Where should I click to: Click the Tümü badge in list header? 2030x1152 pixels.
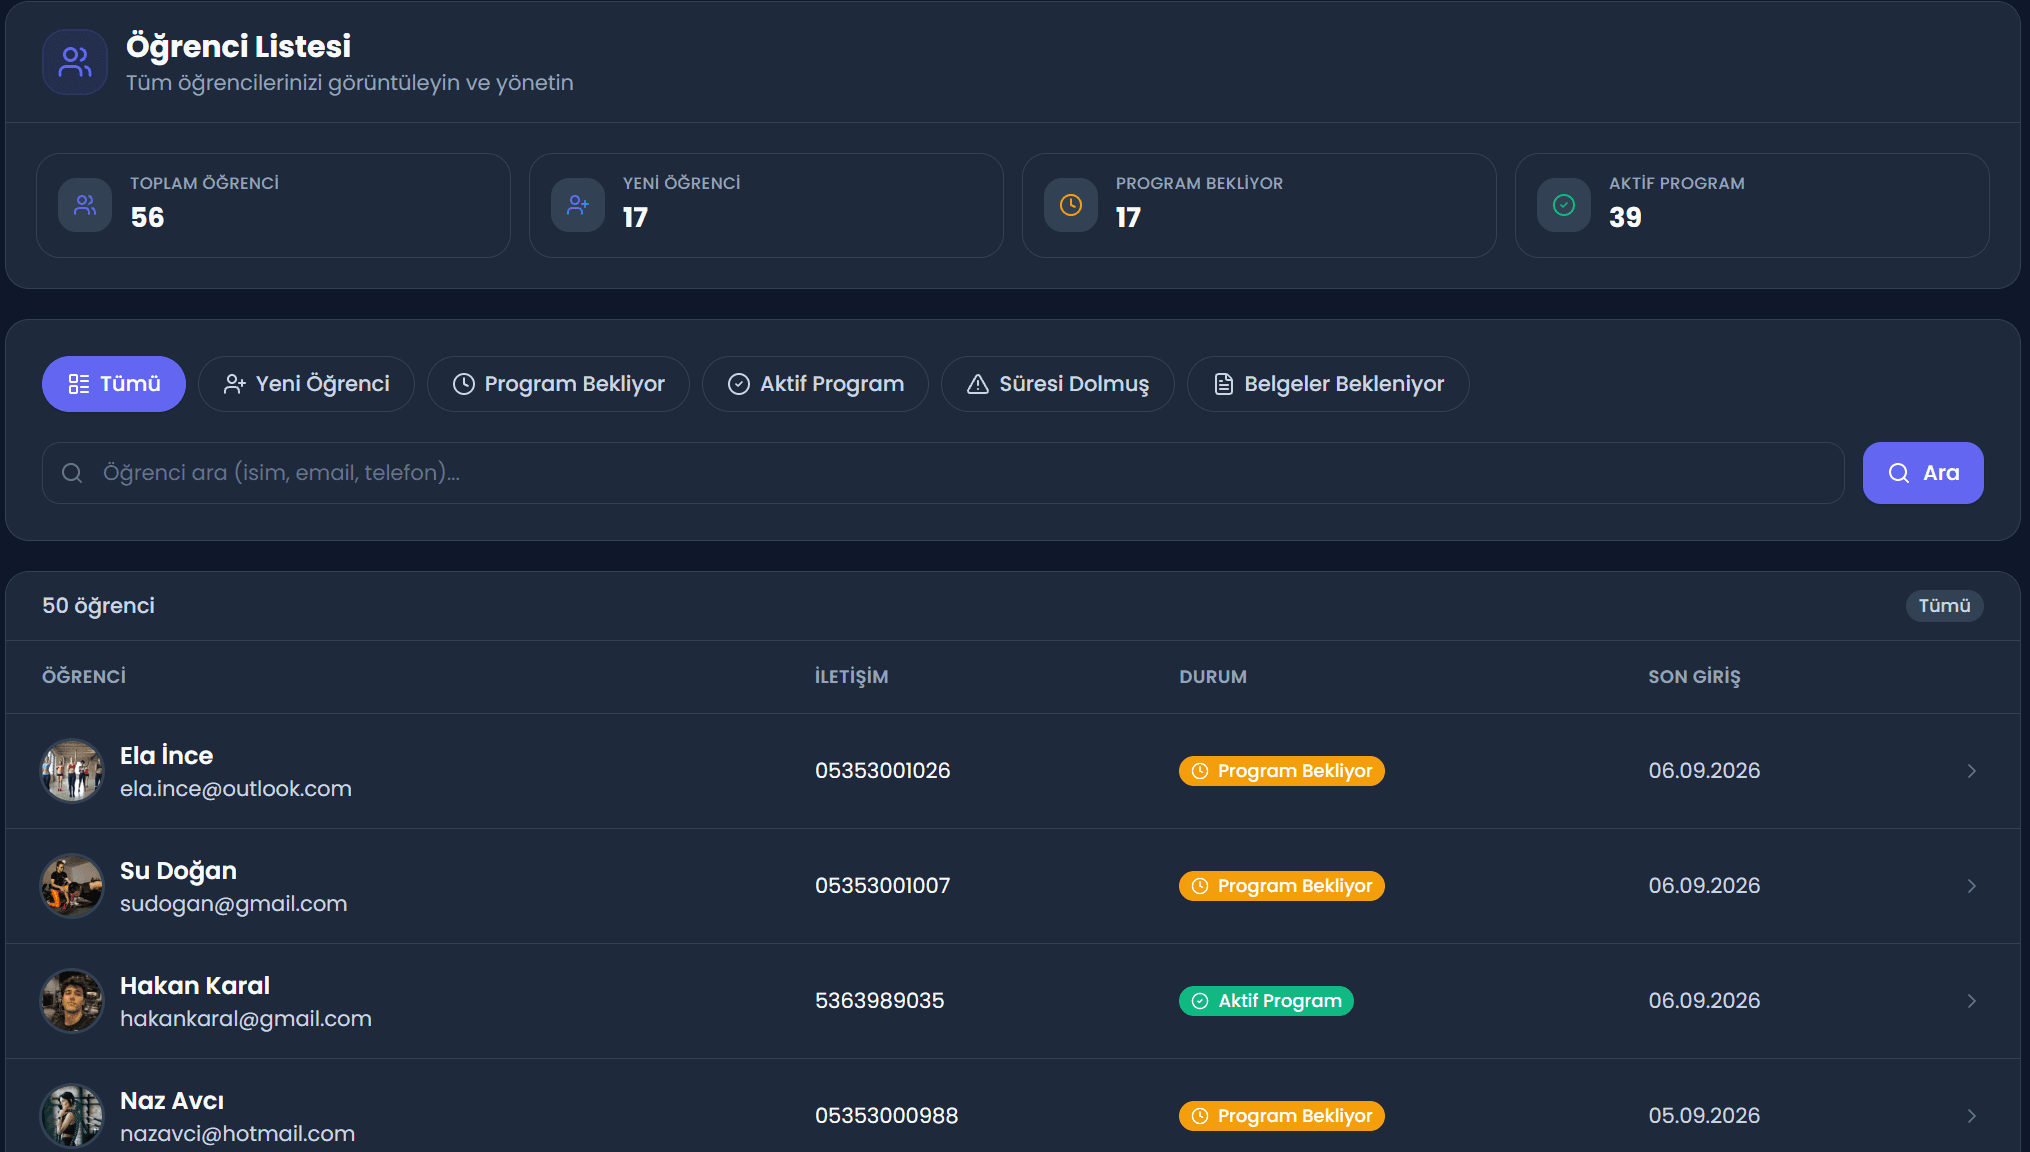1944,606
